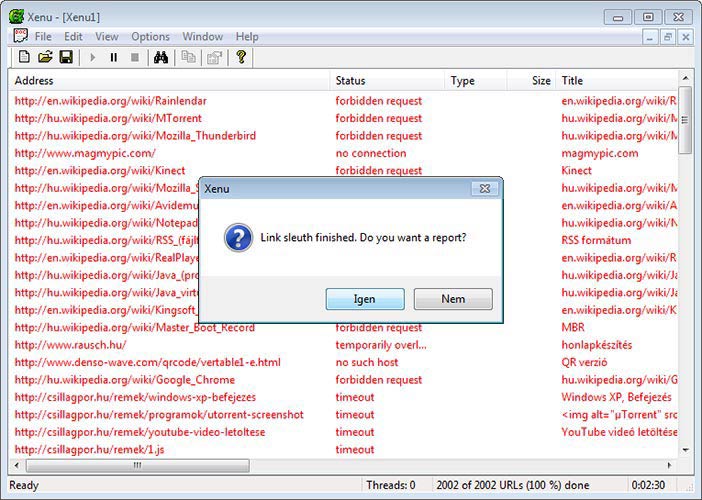Open the File menu
Screen dimensions: 702x500
click(x=43, y=37)
